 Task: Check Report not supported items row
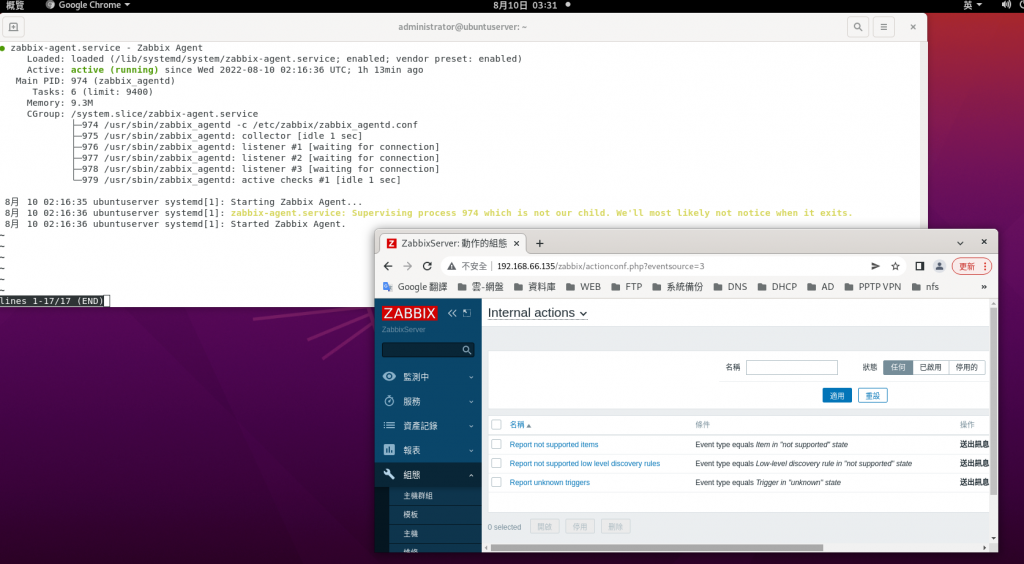(496, 444)
